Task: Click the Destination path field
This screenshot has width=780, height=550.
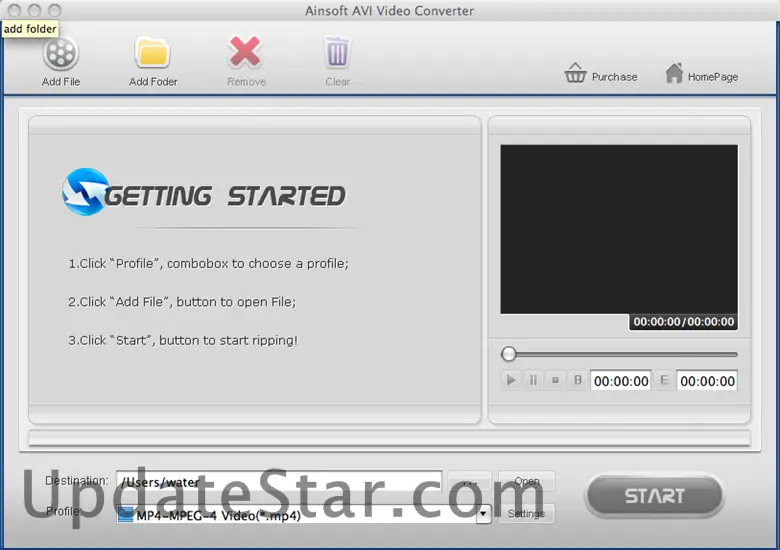Action: [x=279, y=481]
